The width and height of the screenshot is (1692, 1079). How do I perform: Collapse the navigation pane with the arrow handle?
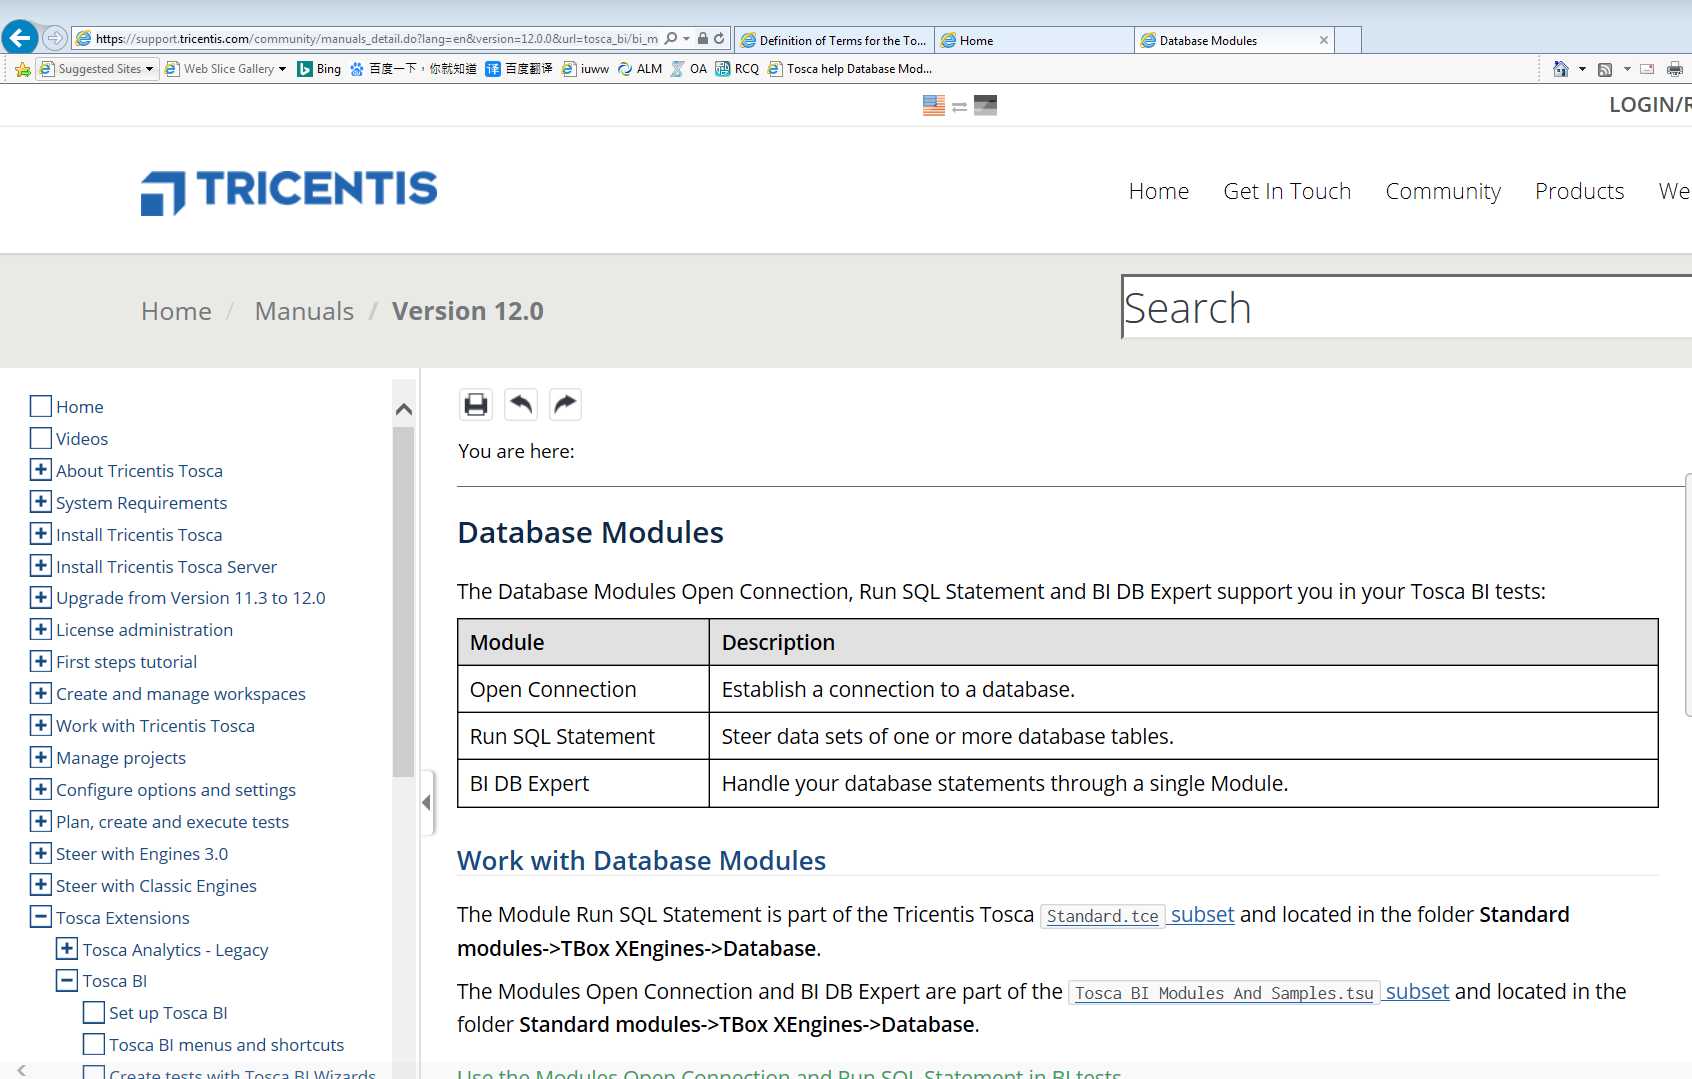point(427,802)
